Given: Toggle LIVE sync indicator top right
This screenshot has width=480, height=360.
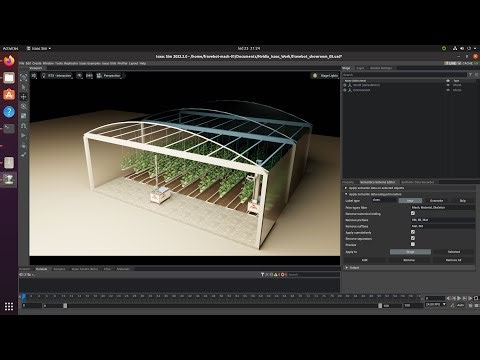Looking at the screenshot, I should 450,63.
